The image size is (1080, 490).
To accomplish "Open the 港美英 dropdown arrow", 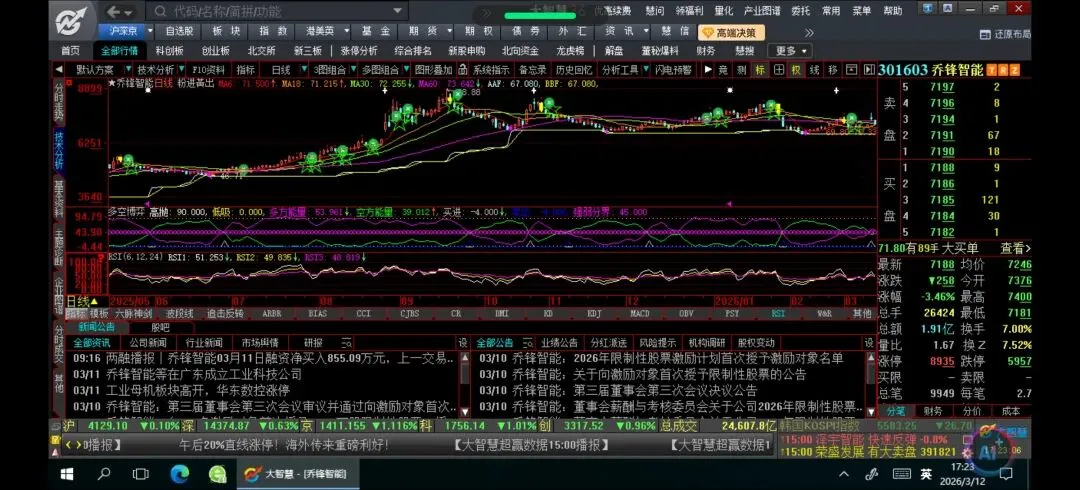I will coord(346,32).
